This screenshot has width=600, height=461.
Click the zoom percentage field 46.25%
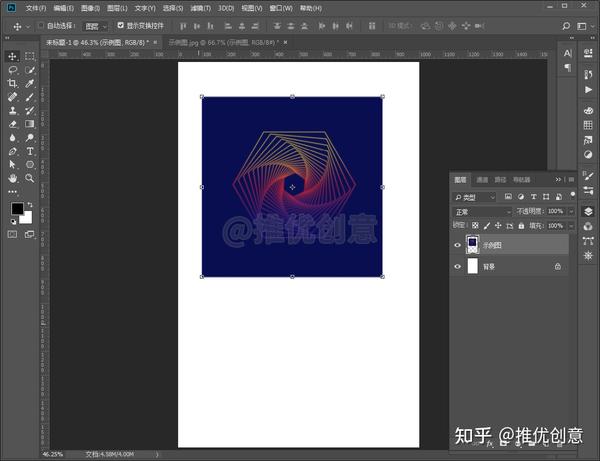tap(52, 454)
